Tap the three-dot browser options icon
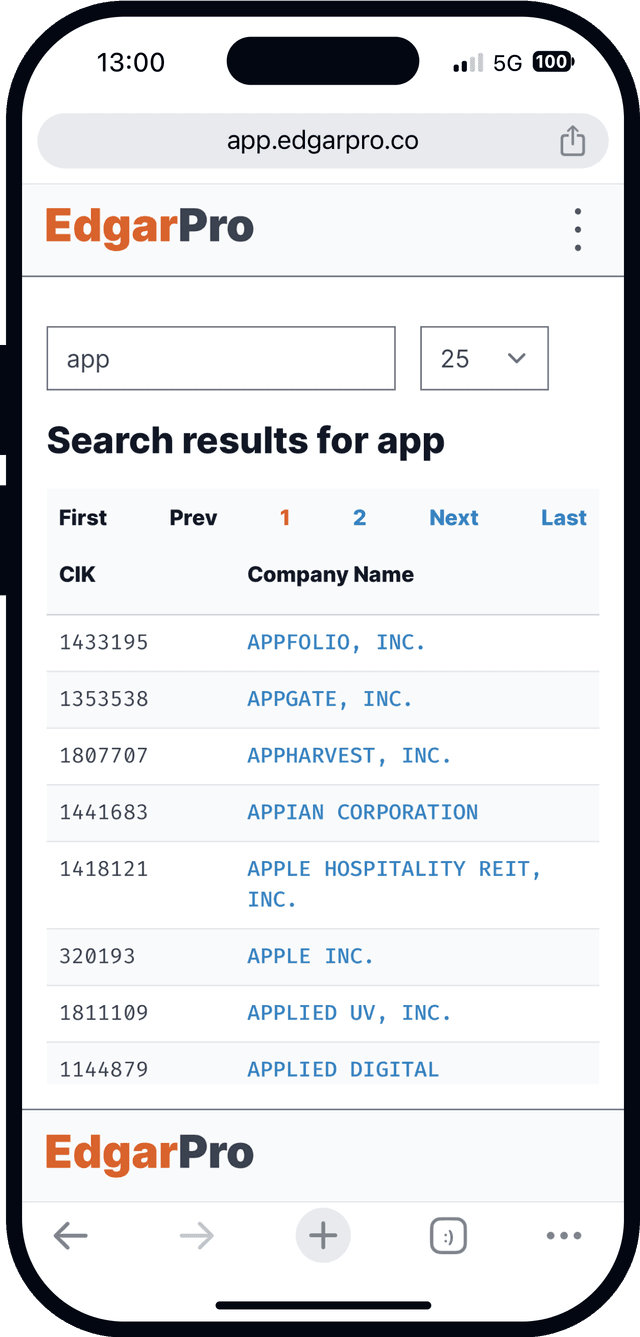Image resolution: width=640 pixels, height=1337 pixels. [x=564, y=1235]
